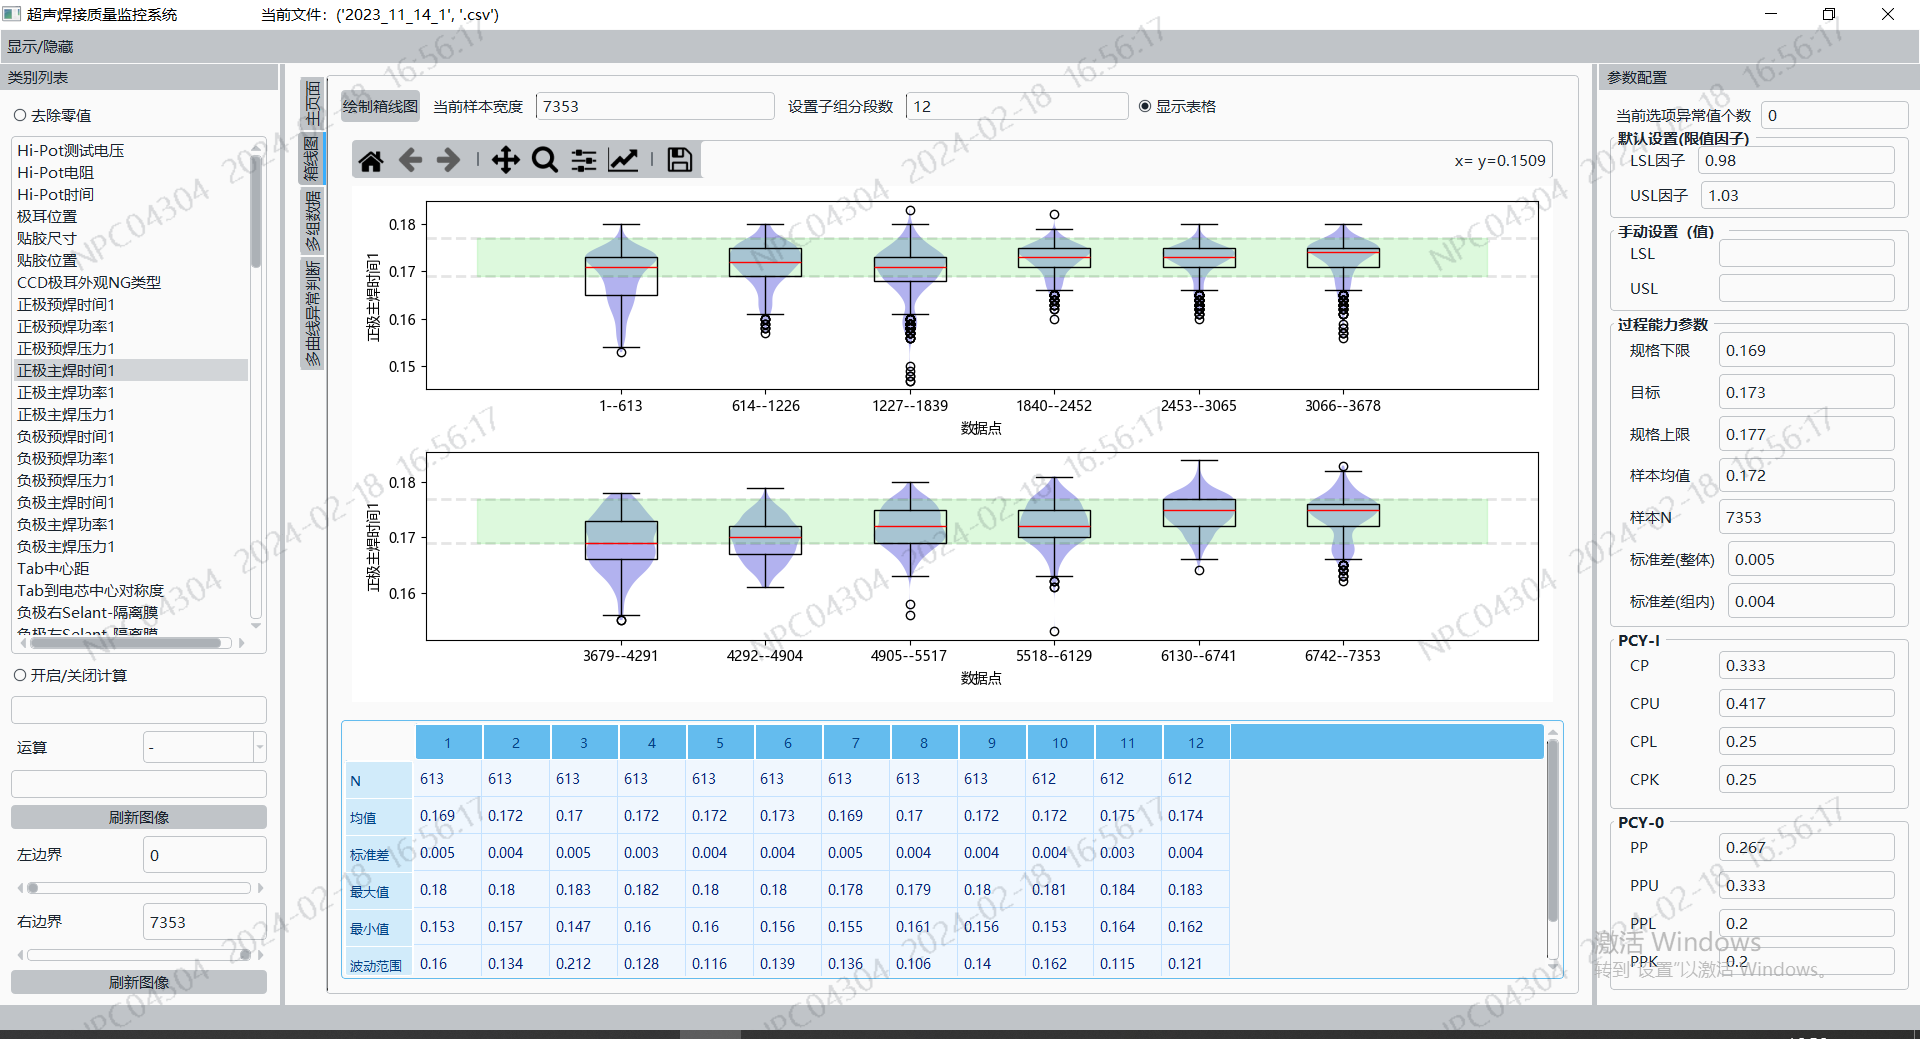This screenshot has height=1039, width=1920.
Task: Select 正极主焊功率1 in category list
Action: [66, 393]
